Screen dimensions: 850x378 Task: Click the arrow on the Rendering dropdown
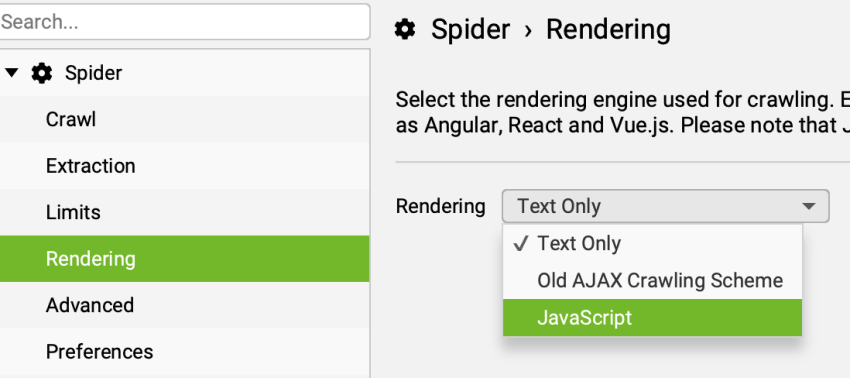(809, 206)
